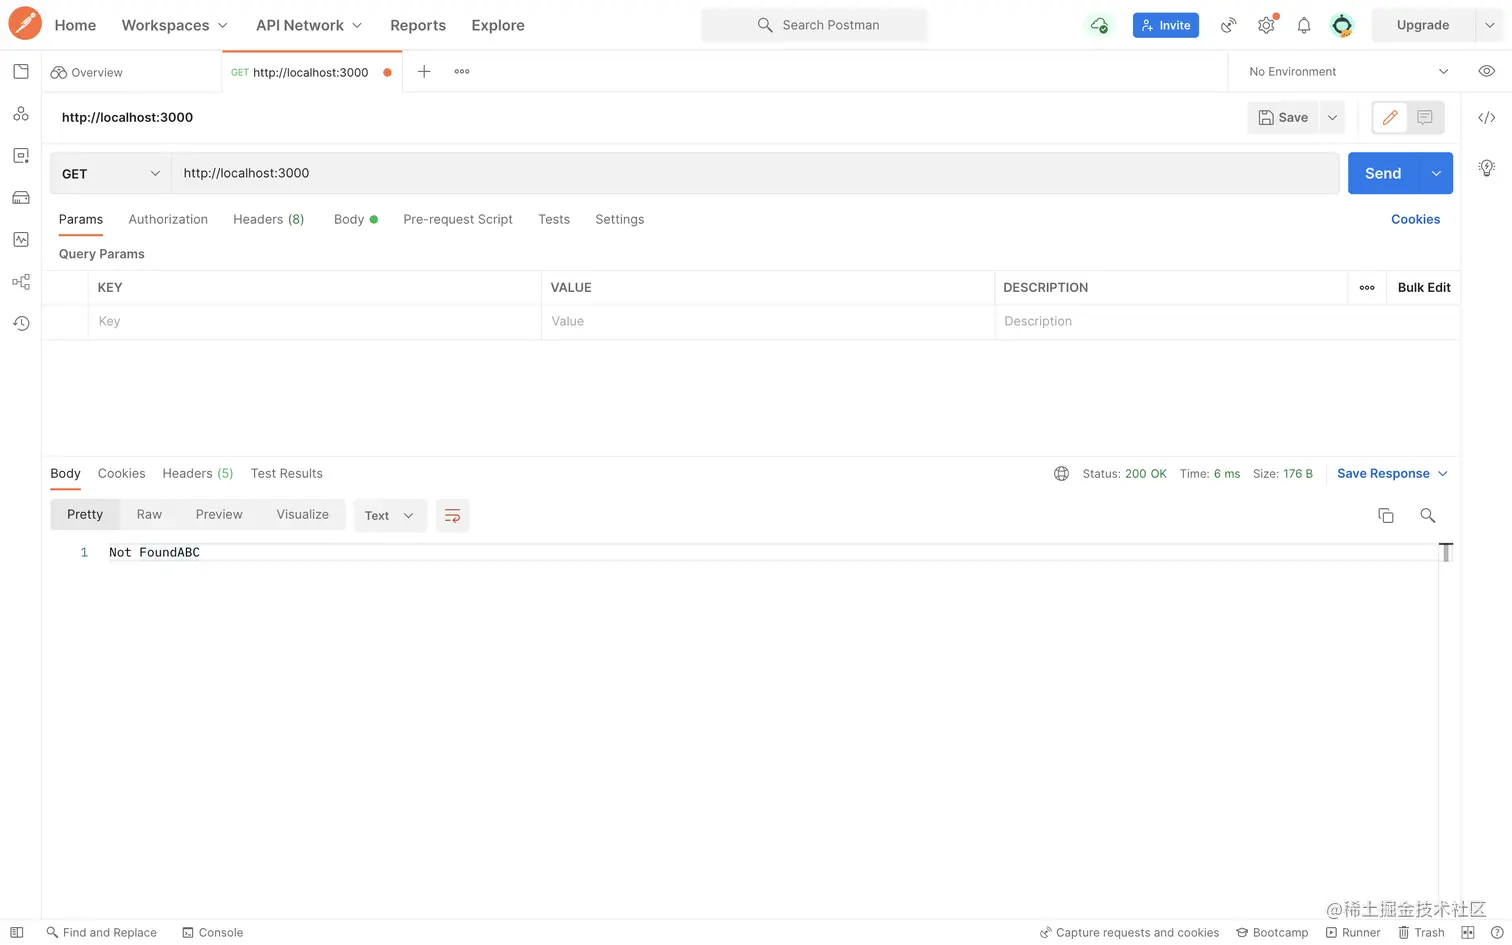Copy the response body
1512x945 pixels.
(1386, 515)
